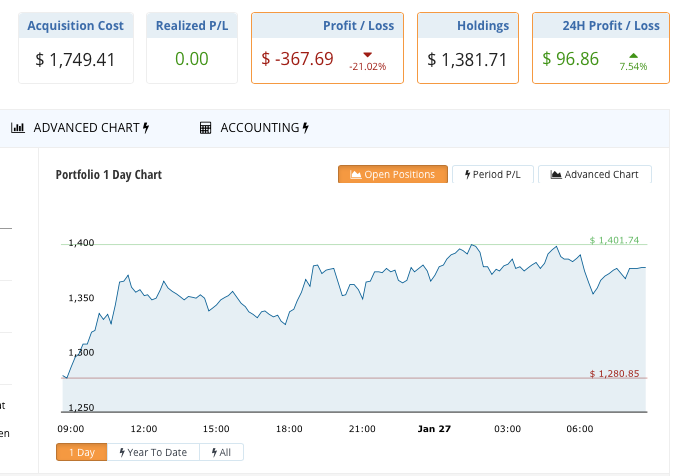
Task: Click the red down arrow in Profit / Loss
Action: point(368,54)
